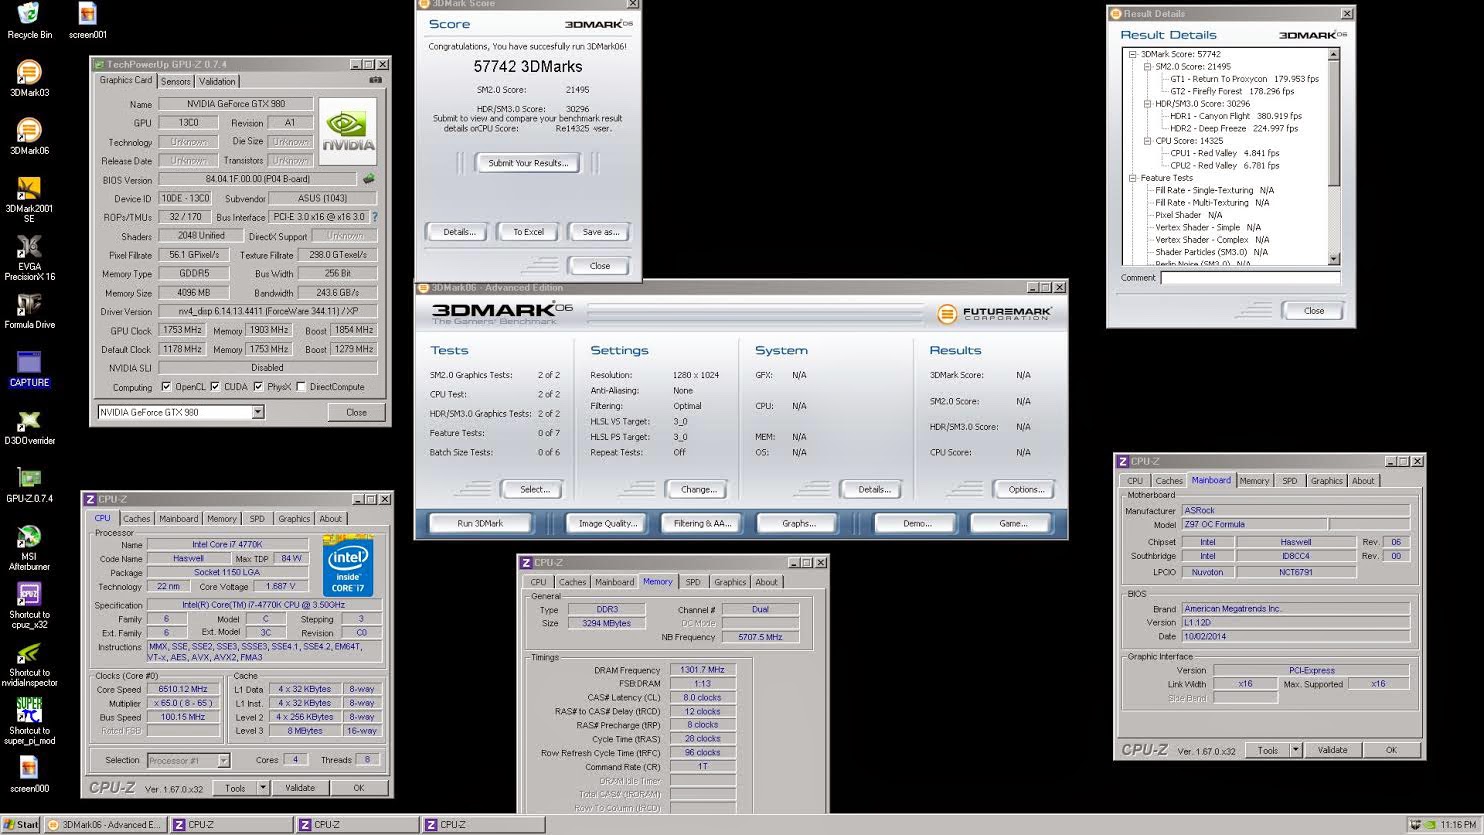Open the Tools dropdown arrow in CPU-Z Mainboard window
Image resolution: width=1484 pixels, height=835 pixels.
[x=1295, y=750]
